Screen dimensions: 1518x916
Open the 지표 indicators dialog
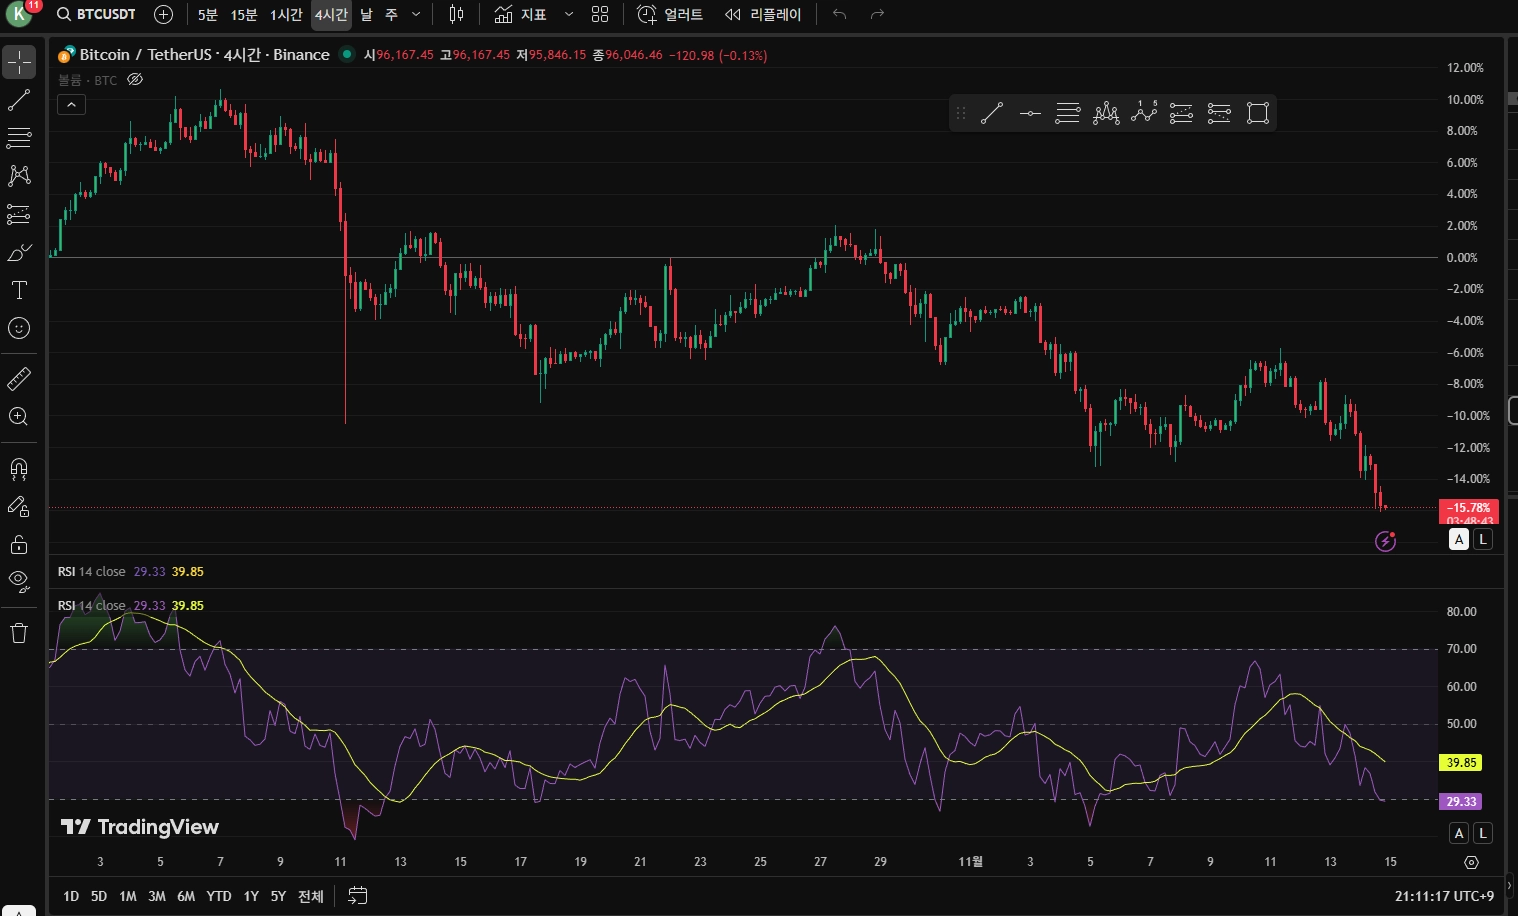click(520, 15)
